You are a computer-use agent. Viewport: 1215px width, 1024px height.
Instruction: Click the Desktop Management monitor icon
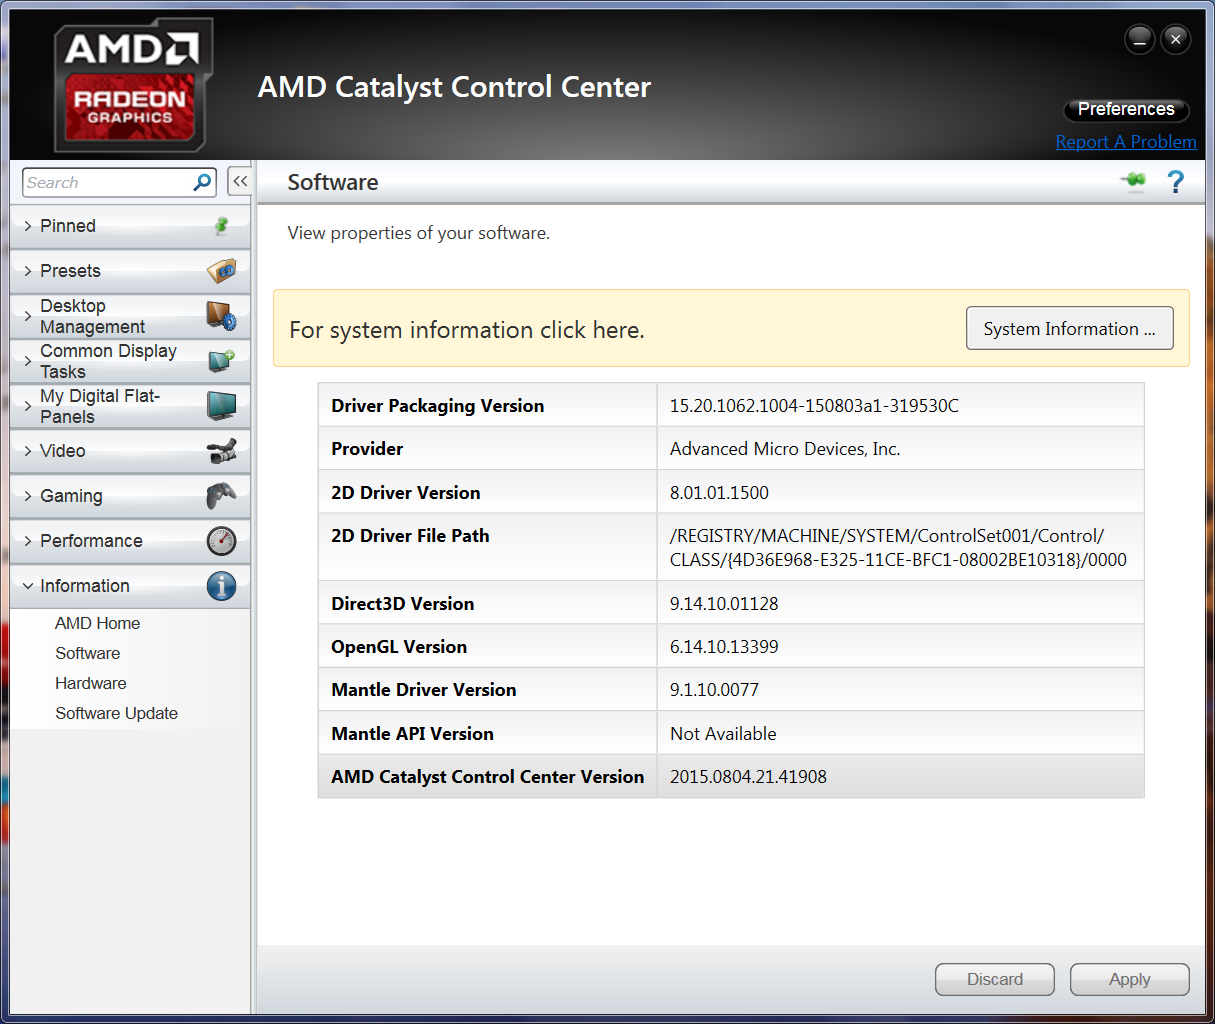click(x=221, y=316)
